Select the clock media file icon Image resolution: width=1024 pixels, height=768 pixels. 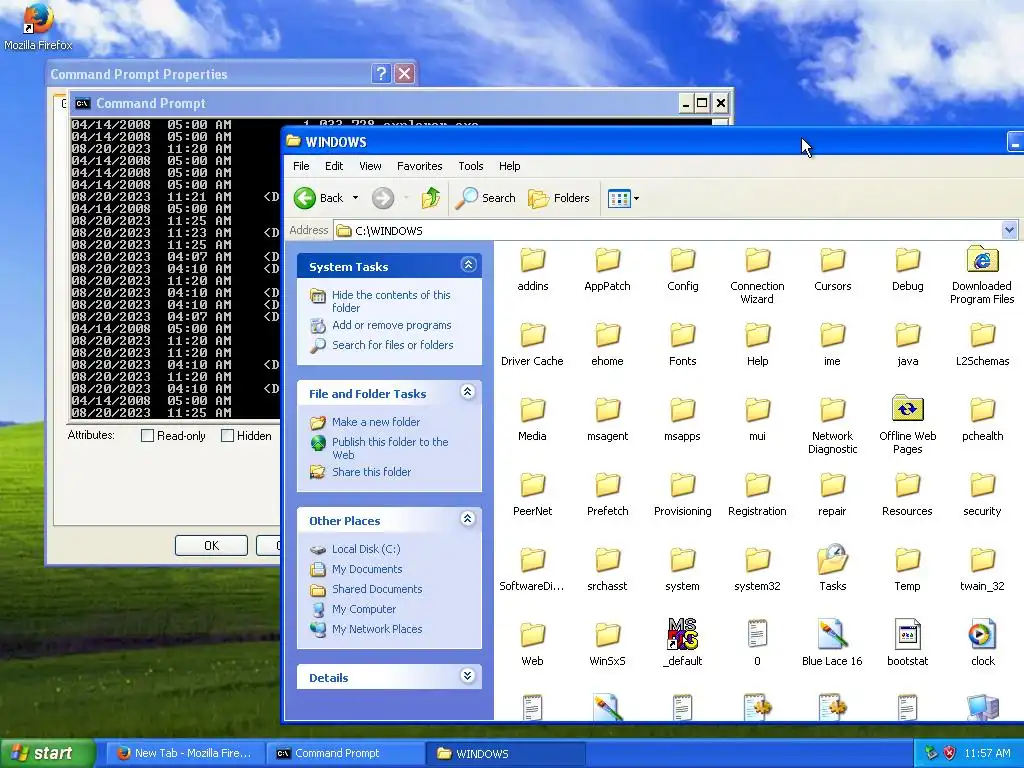pyautogui.click(x=982, y=633)
